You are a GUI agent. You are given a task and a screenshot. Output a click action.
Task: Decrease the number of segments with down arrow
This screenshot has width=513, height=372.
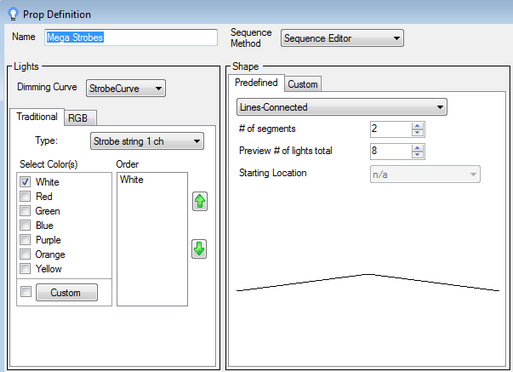[x=417, y=133]
